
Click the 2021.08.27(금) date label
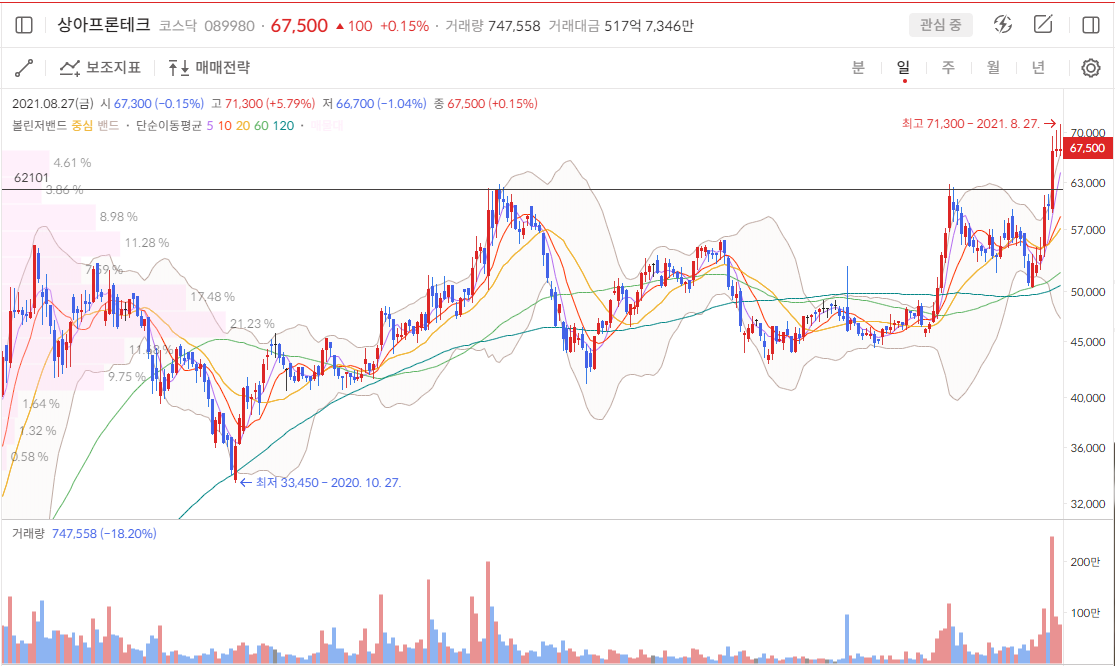pyautogui.click(x=53, y=104)
